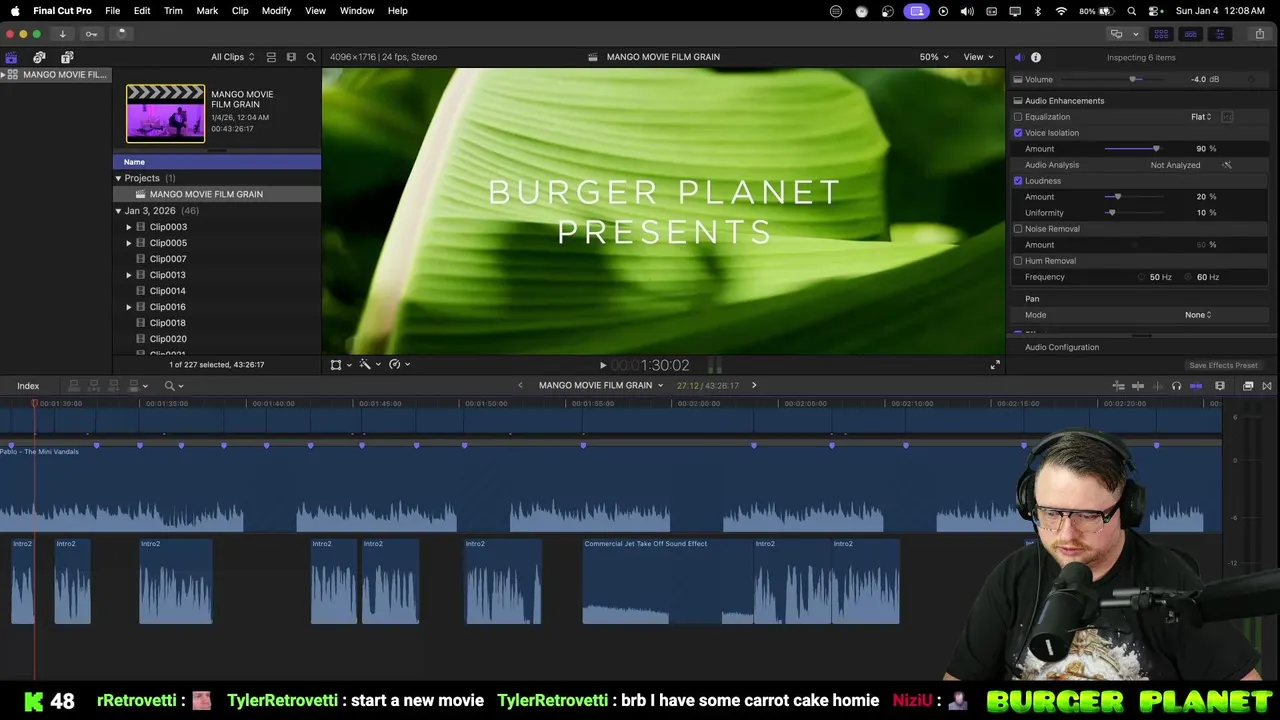
Task: Click the browser search magnifier icon
Action: click(x=311, y=57)
